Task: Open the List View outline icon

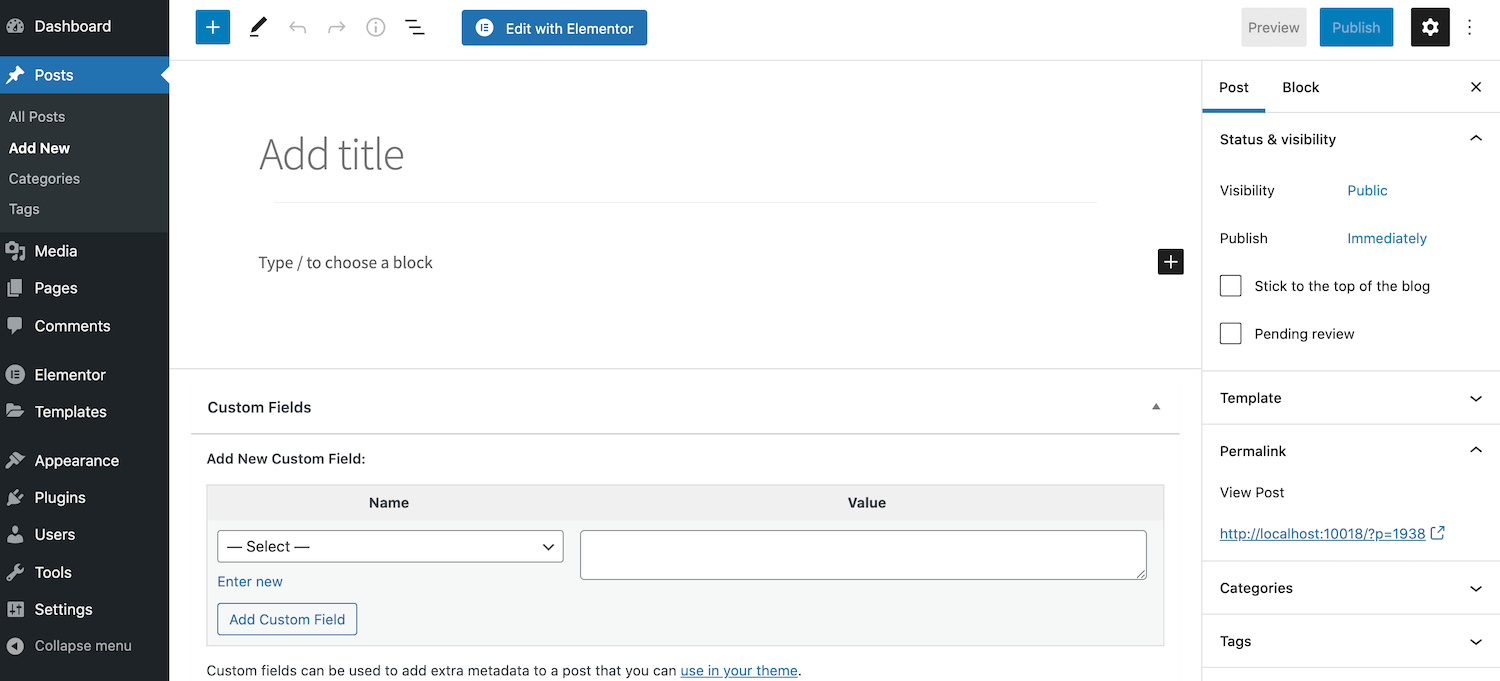Action: (414, 27)
